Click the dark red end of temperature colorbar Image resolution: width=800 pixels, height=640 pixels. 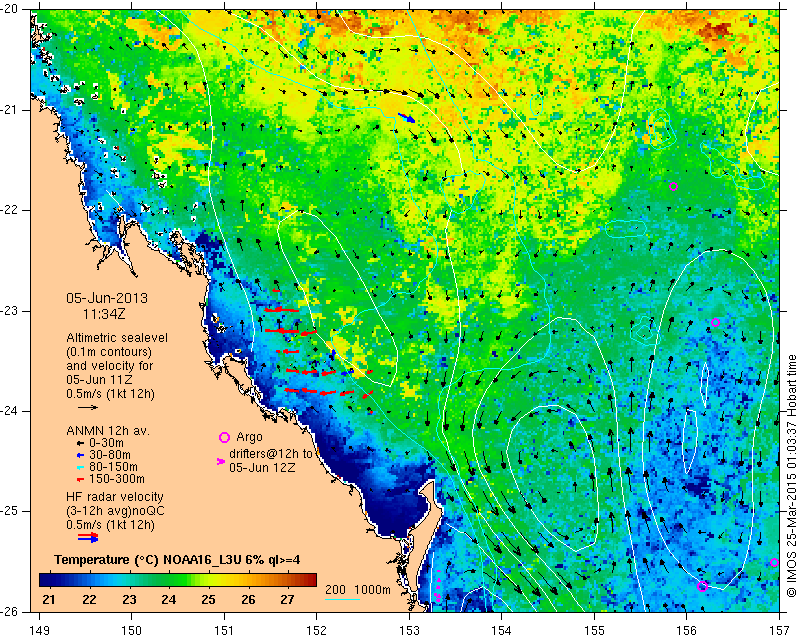[x=310, y=580]
